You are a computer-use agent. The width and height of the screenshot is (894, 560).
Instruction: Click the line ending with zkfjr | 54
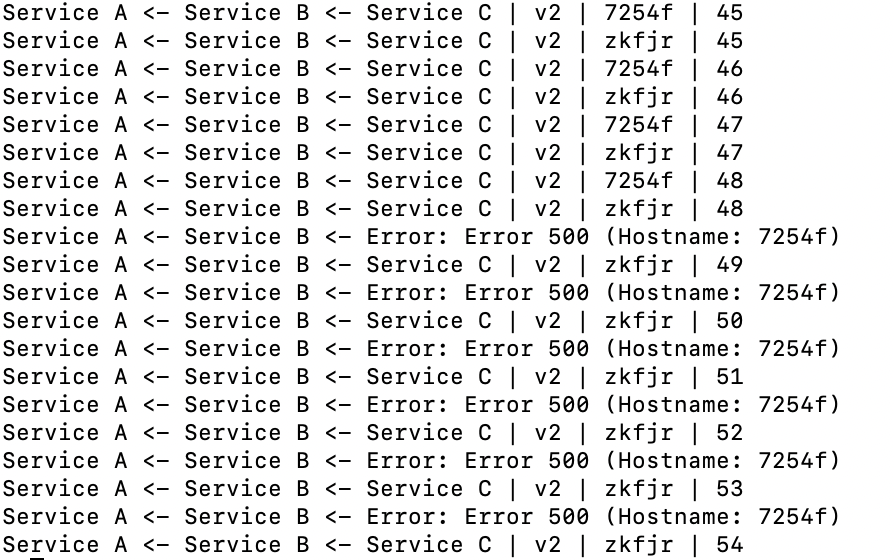pos(373,545)
